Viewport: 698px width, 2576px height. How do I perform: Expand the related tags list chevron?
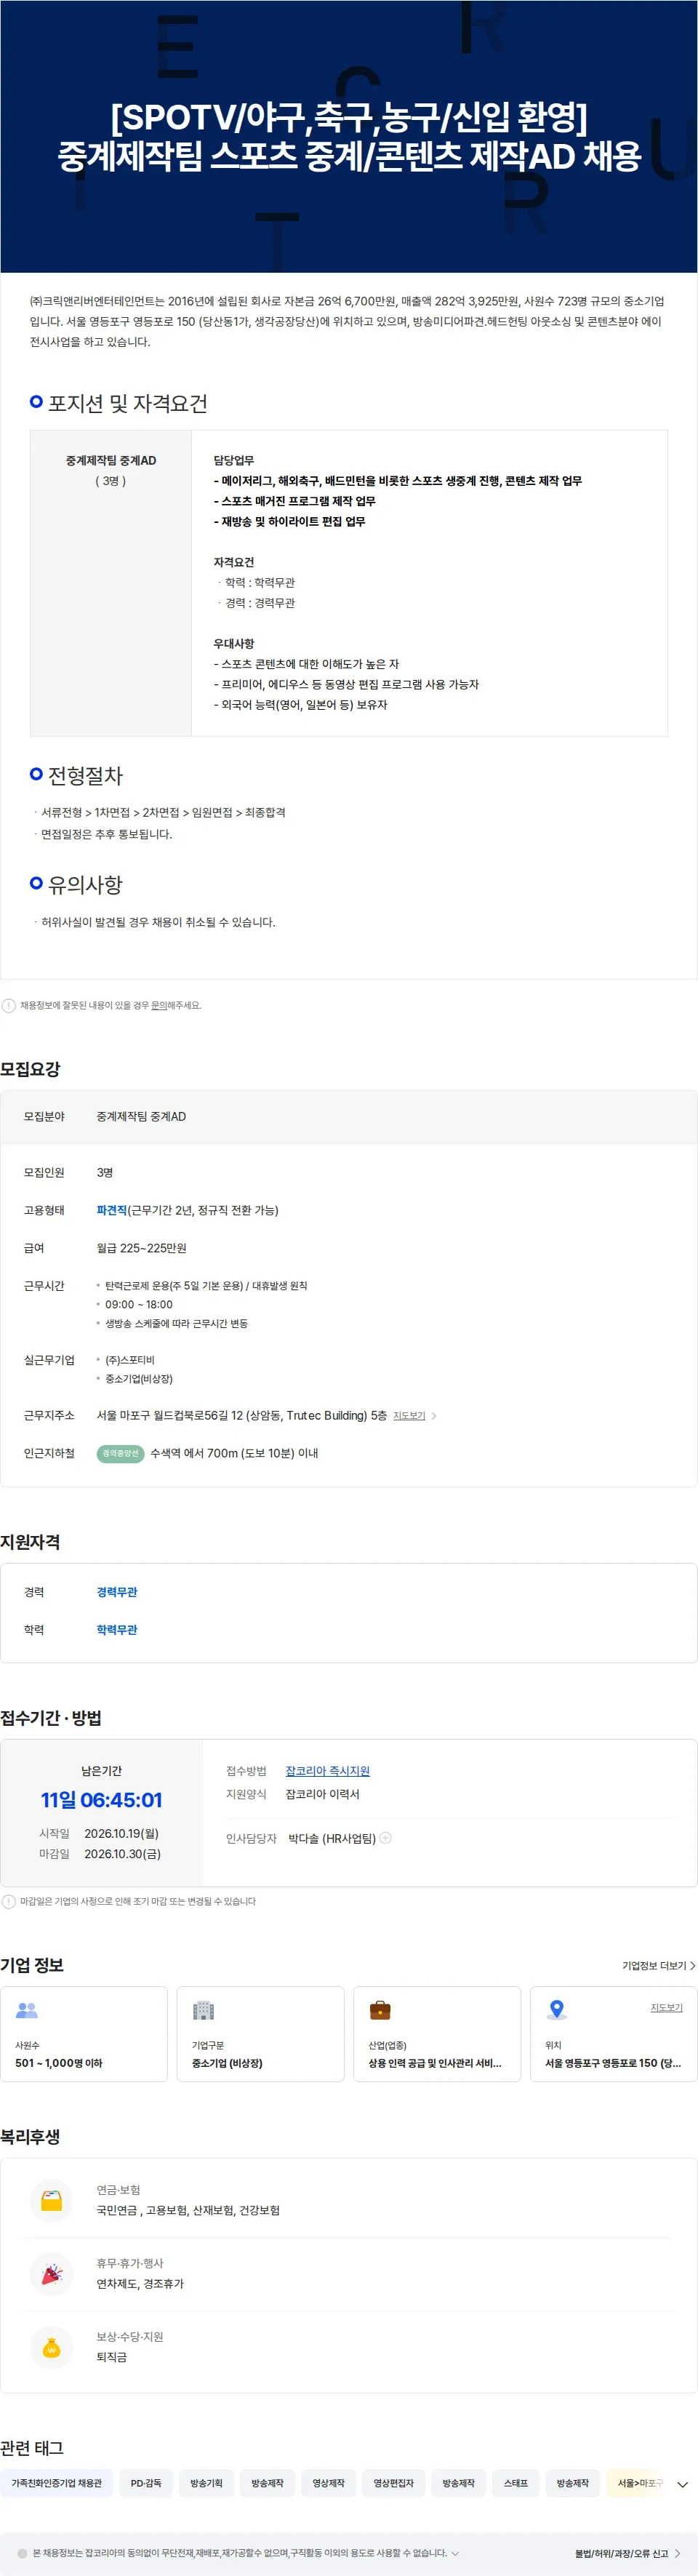682,2484
